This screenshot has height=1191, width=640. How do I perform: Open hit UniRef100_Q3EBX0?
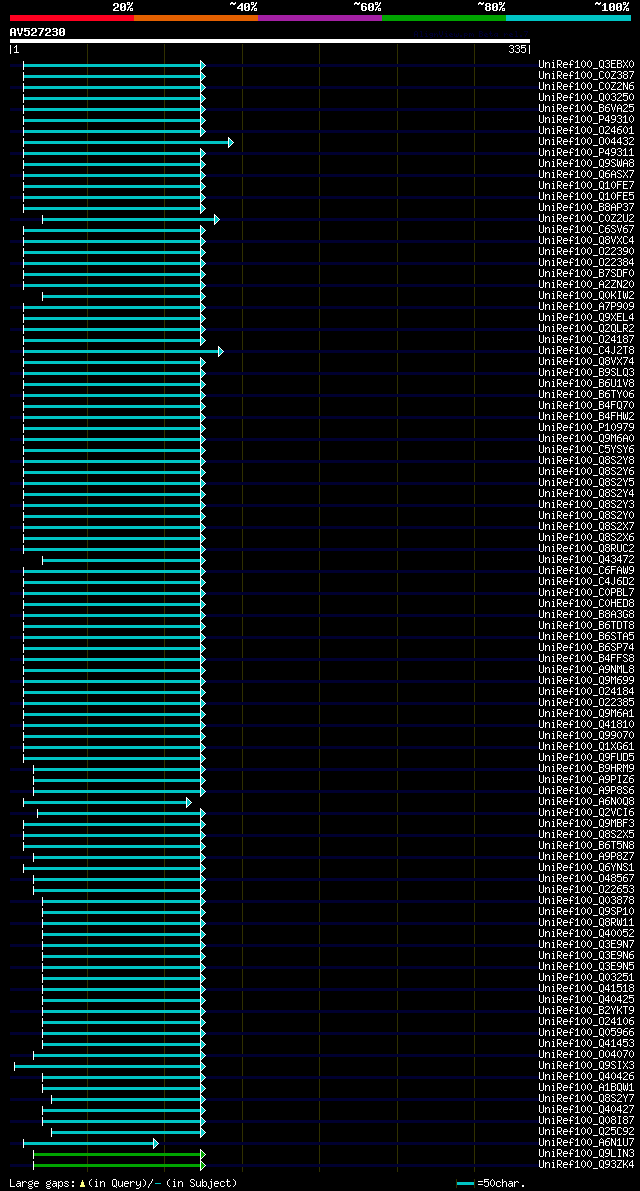click(586, 65)
